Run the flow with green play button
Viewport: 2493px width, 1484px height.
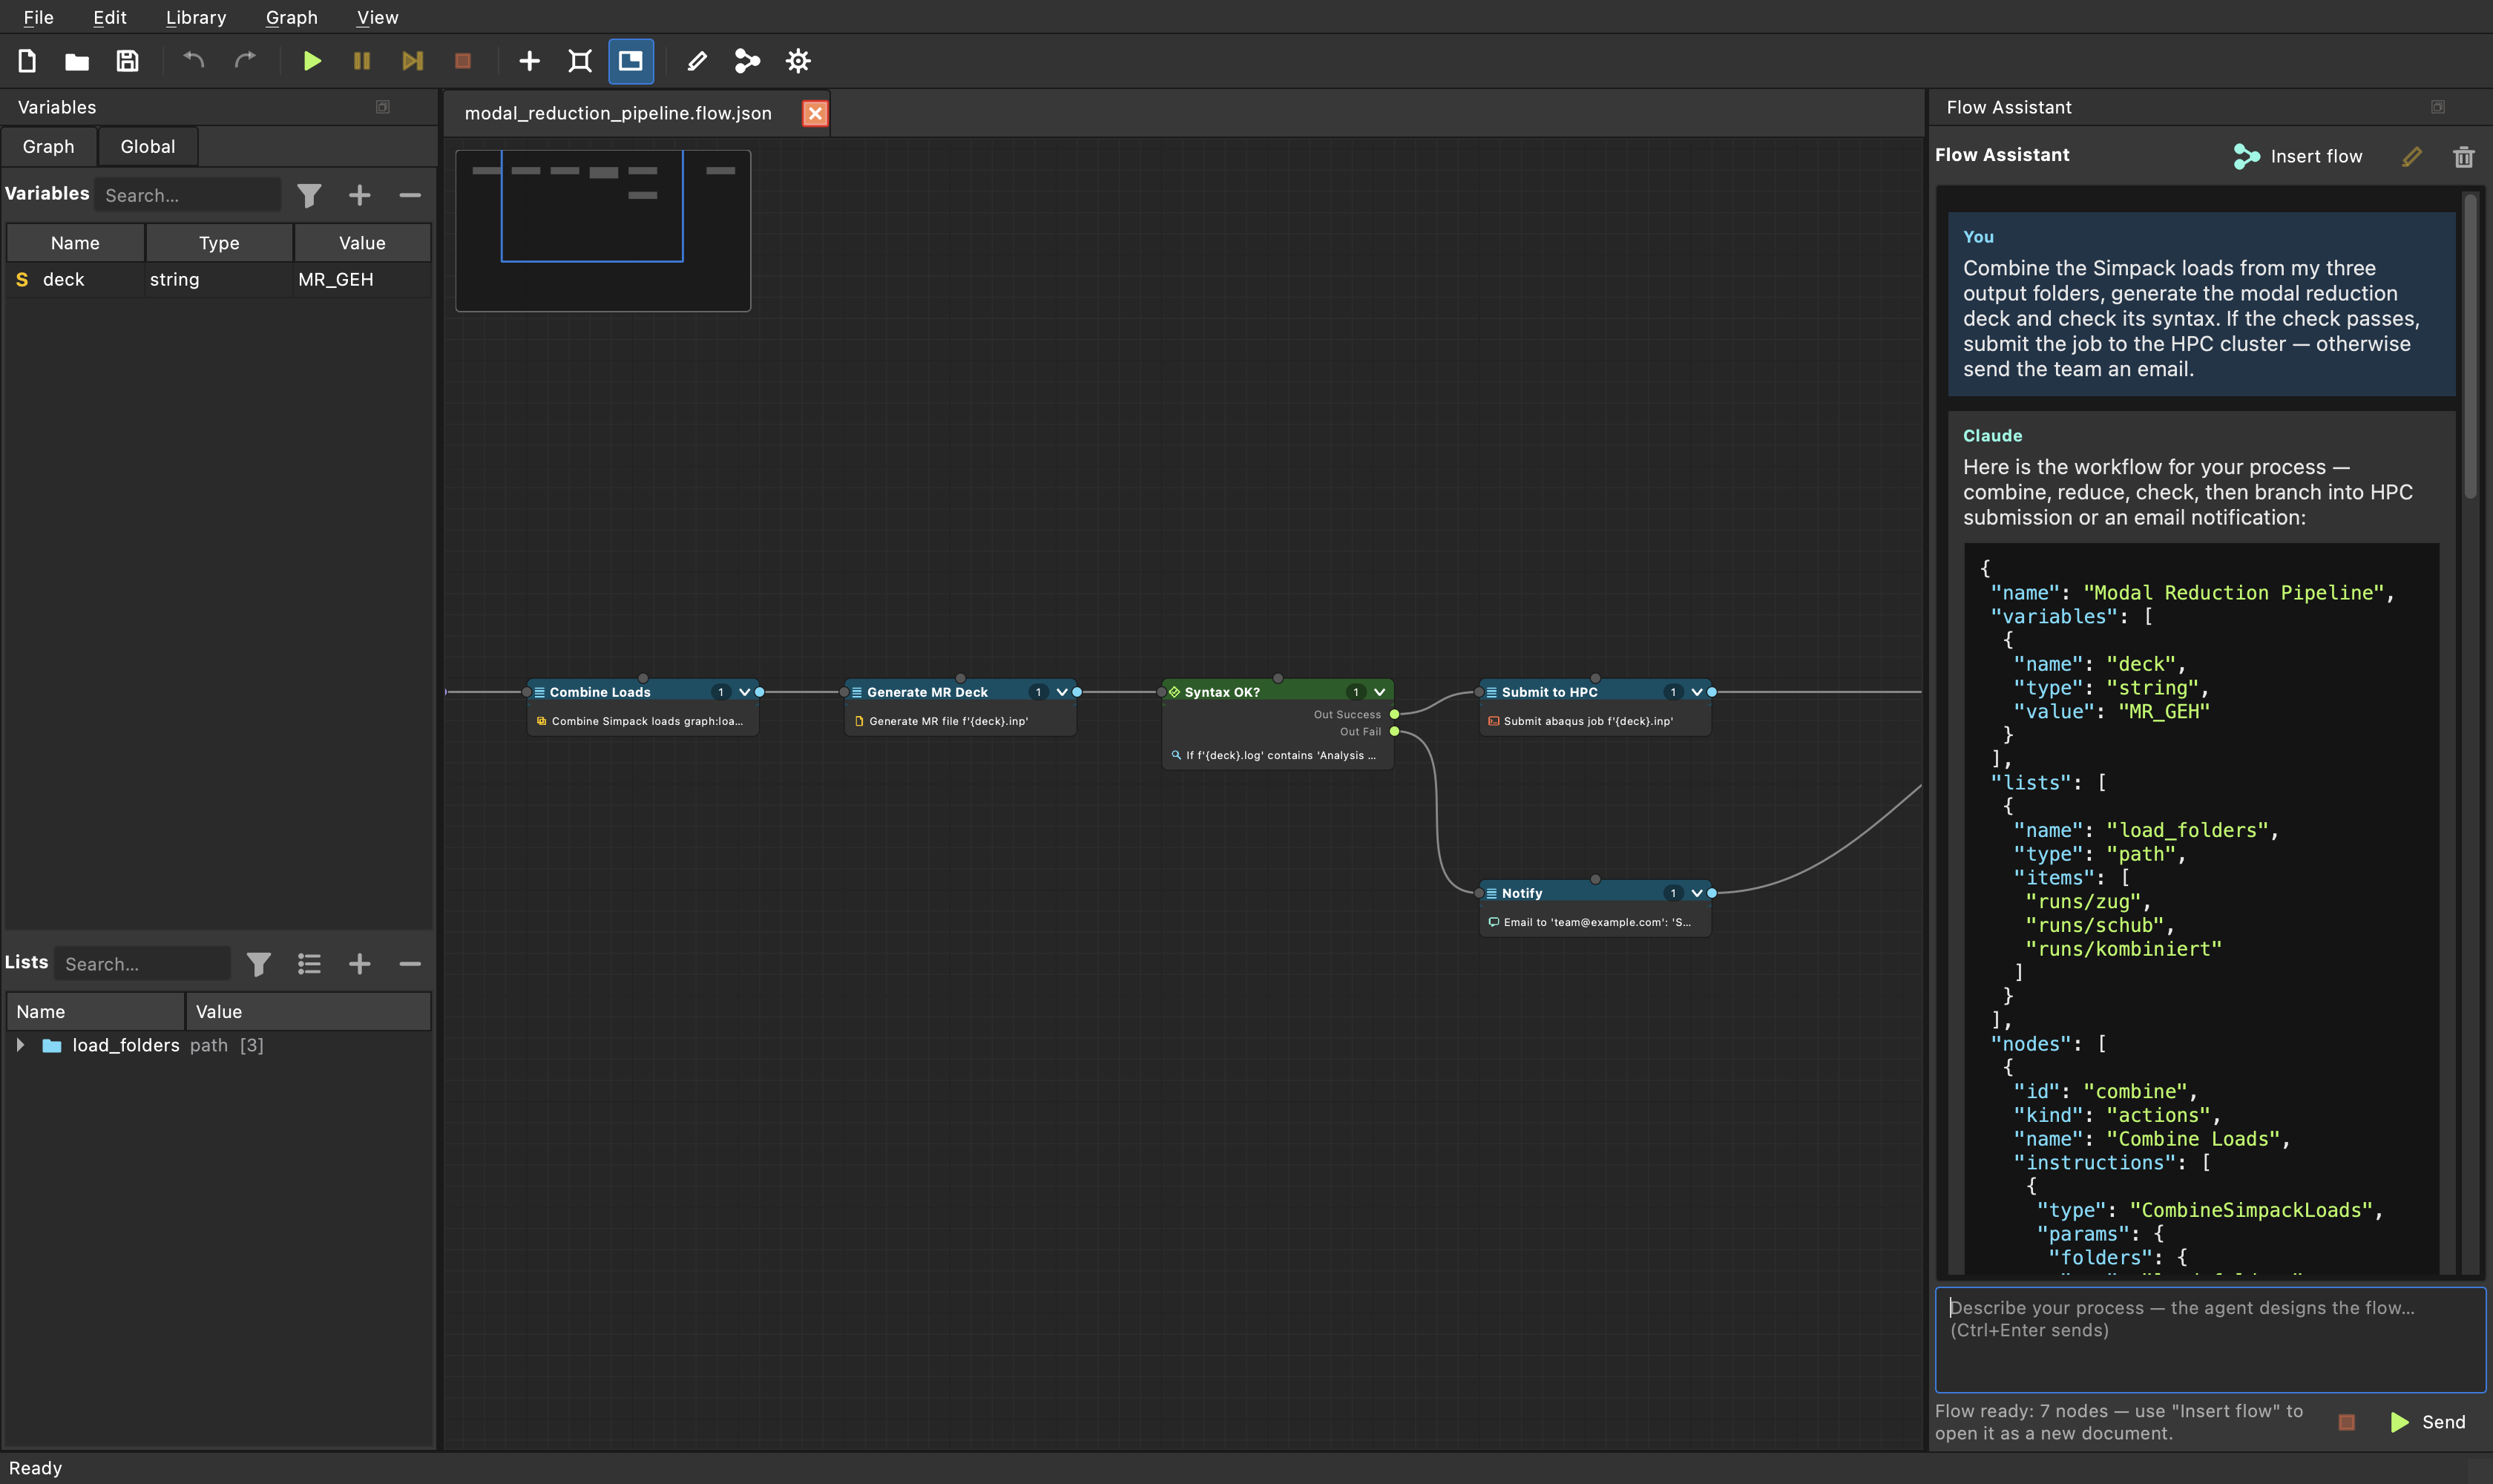pyautogui.click(x=312, y=61)
